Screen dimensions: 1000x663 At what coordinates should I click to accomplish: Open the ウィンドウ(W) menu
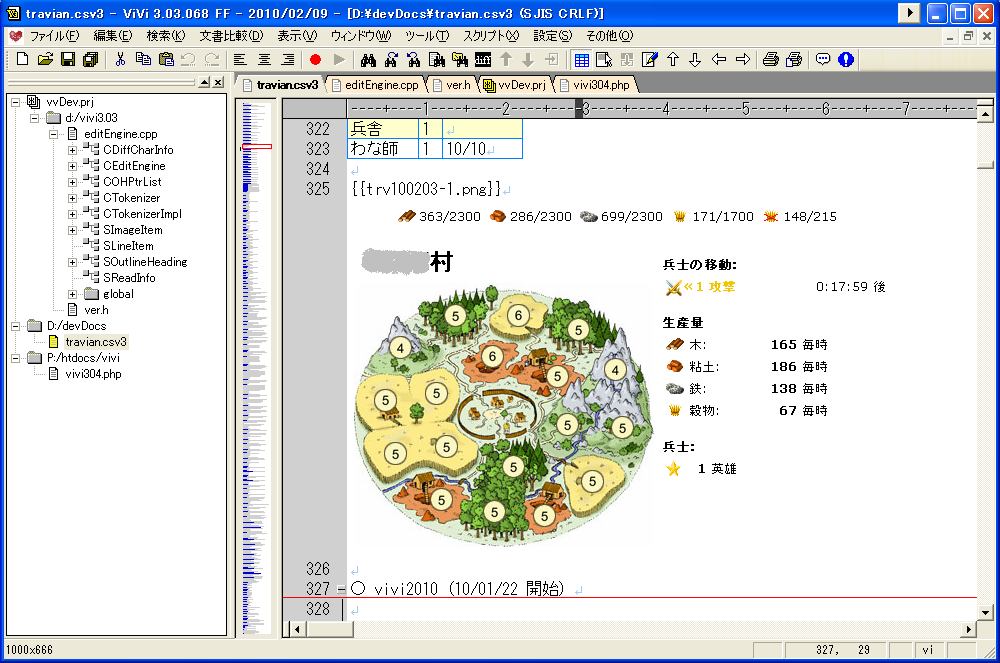(x=361, y=36)
